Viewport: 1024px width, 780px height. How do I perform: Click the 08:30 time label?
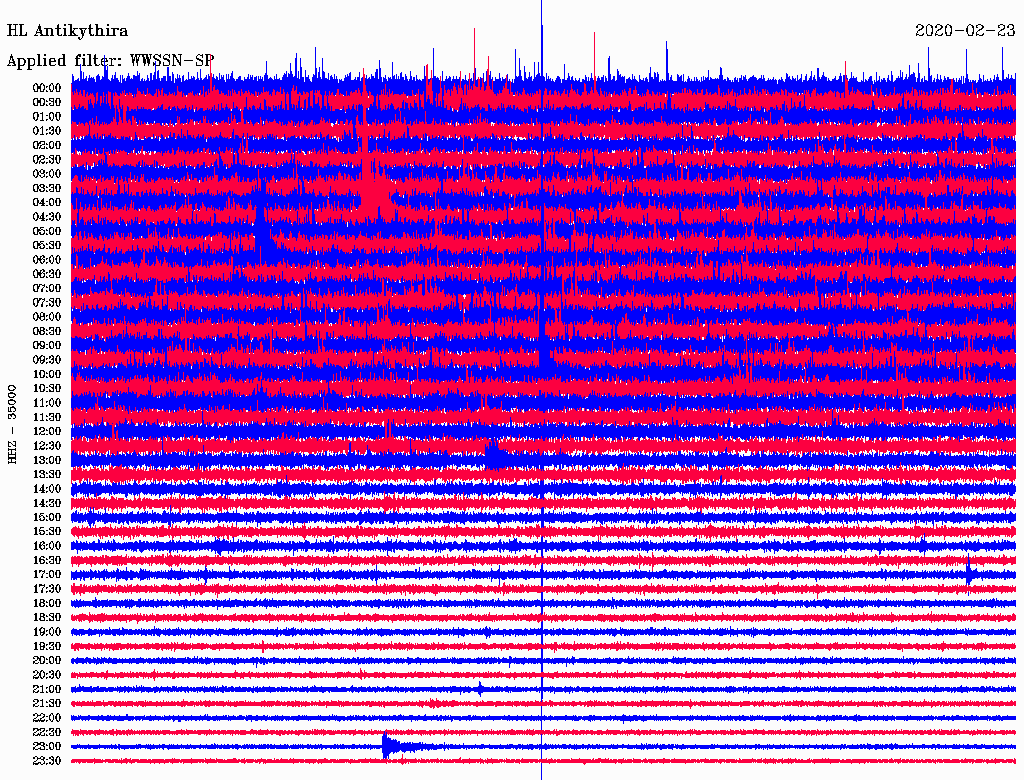47,331
